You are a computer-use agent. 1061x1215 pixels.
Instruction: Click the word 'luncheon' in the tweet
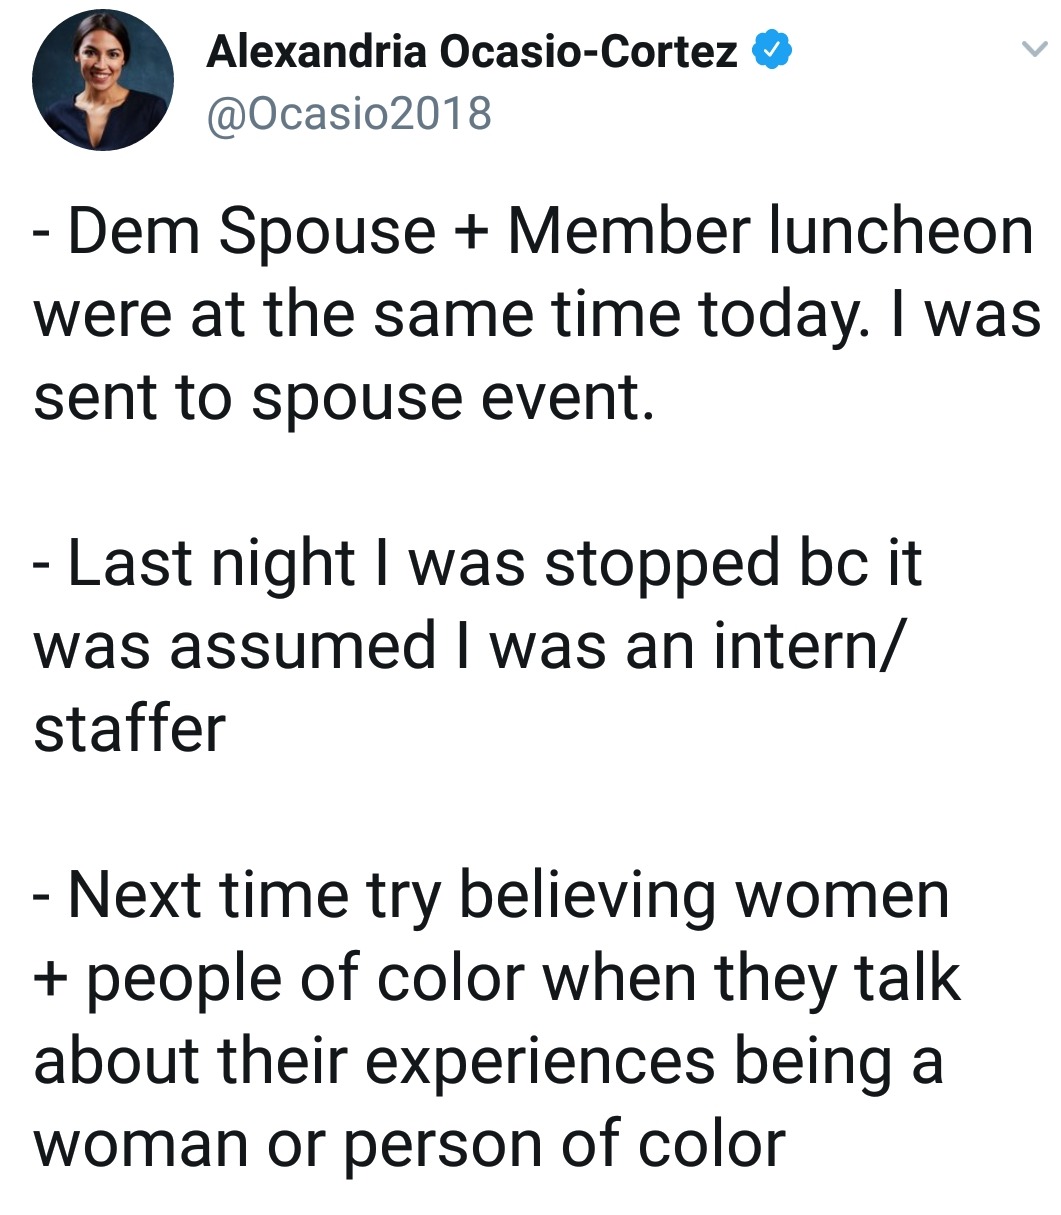pyautogui.click(x=901, y=230)
